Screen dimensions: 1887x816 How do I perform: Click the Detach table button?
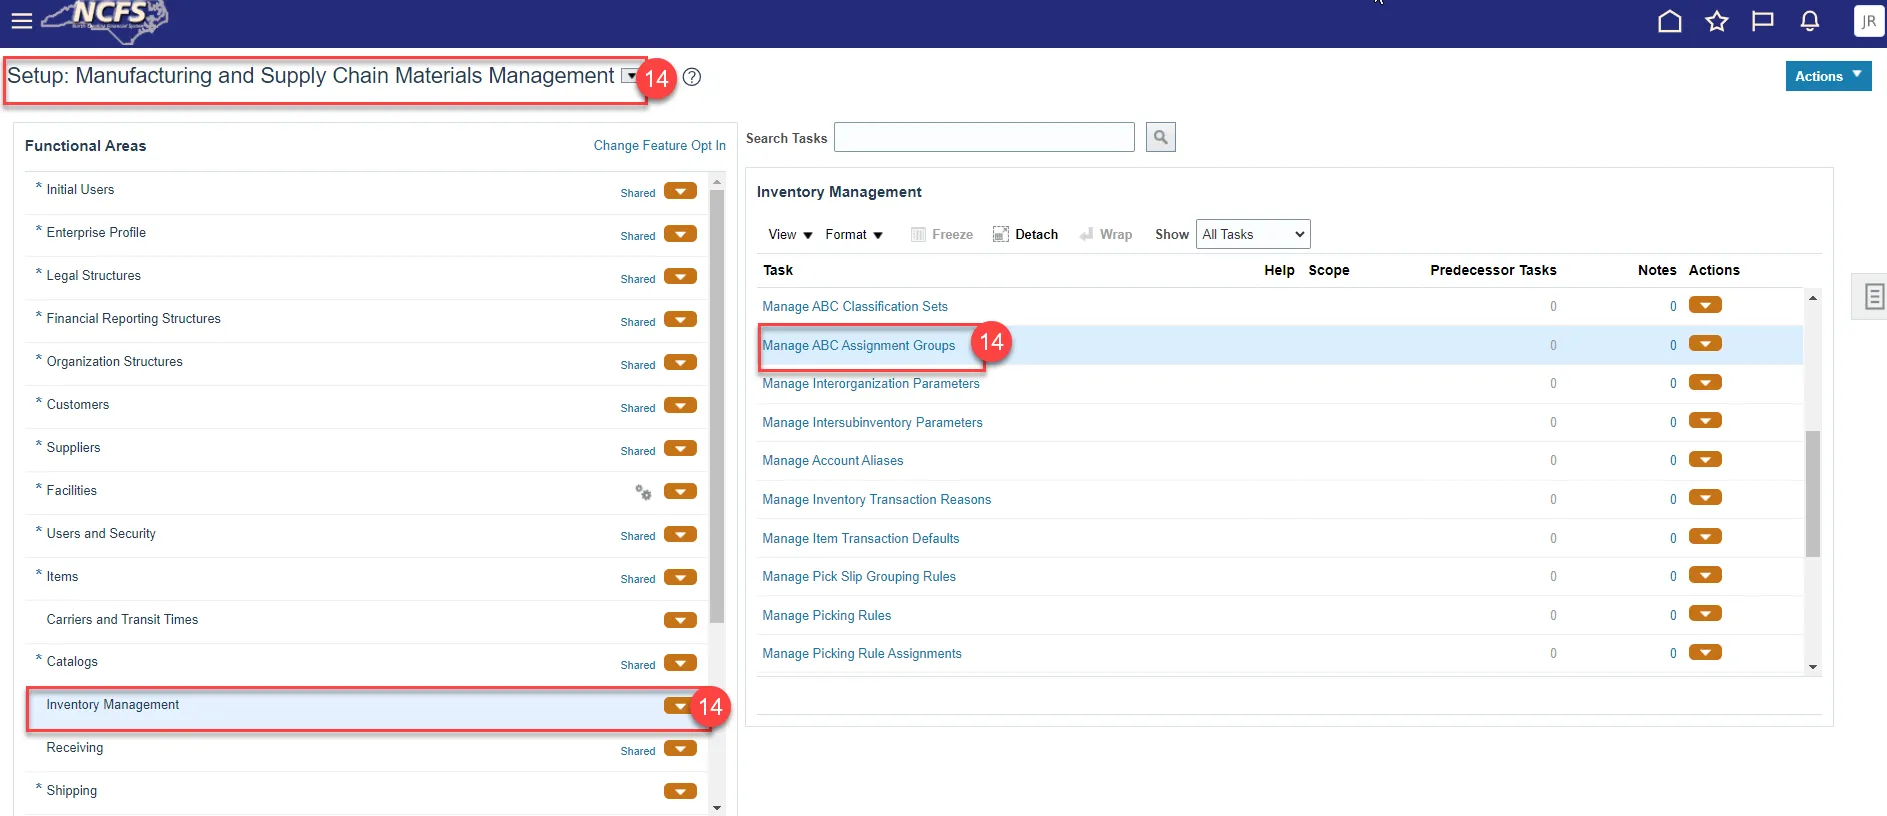(1025, 234)
